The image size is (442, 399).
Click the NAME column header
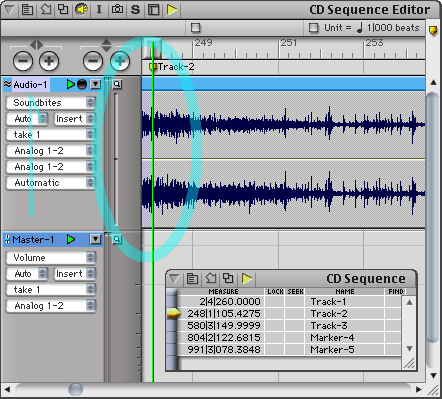[345, 292]
